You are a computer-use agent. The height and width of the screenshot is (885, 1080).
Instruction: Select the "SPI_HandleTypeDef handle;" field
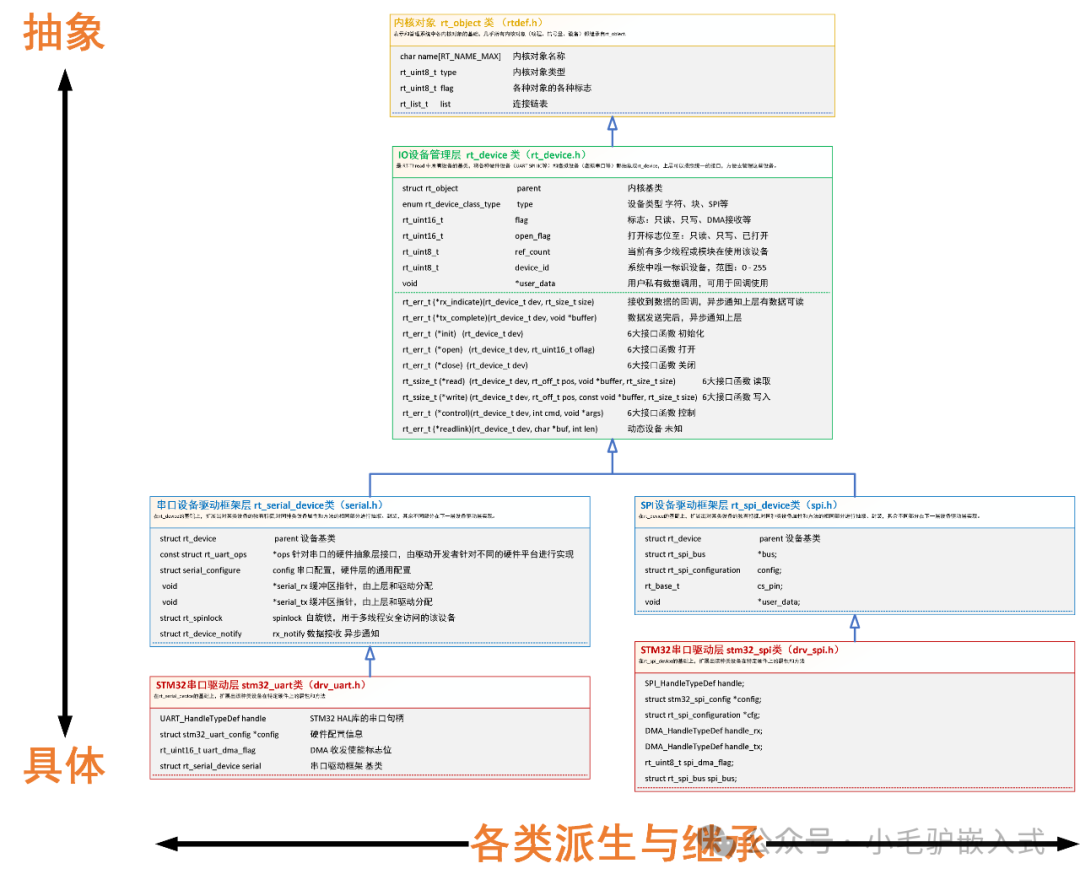point(694,683)
